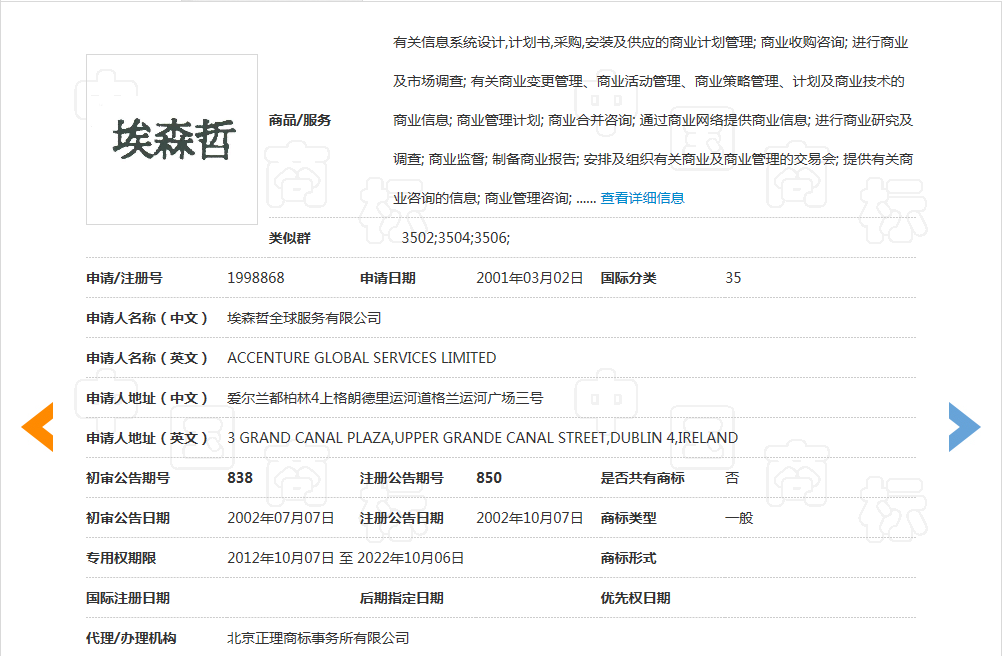
Task: Select preliminary date 2002年07月07日
Action: [280, 518]
